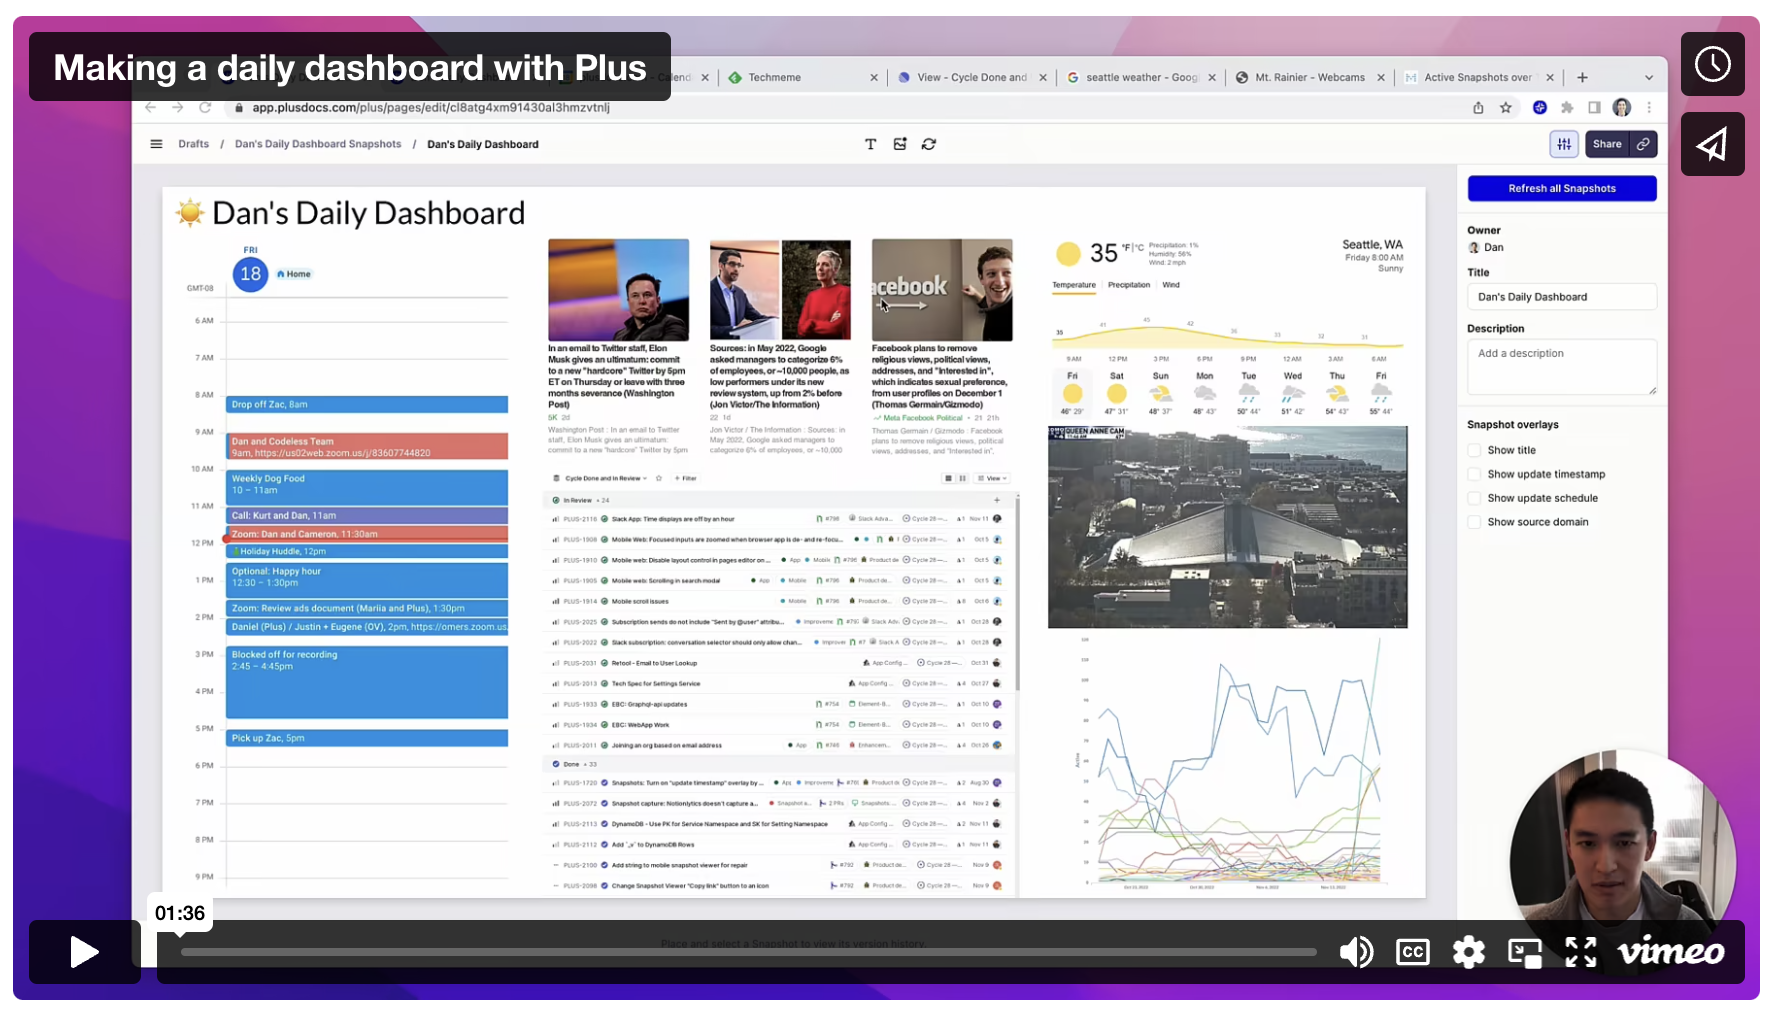Image resolution: width=1778 pixels, height=1018 pixels.
Task: Favorite the Cycle Done and In Review view
Action: coord(659,478)
